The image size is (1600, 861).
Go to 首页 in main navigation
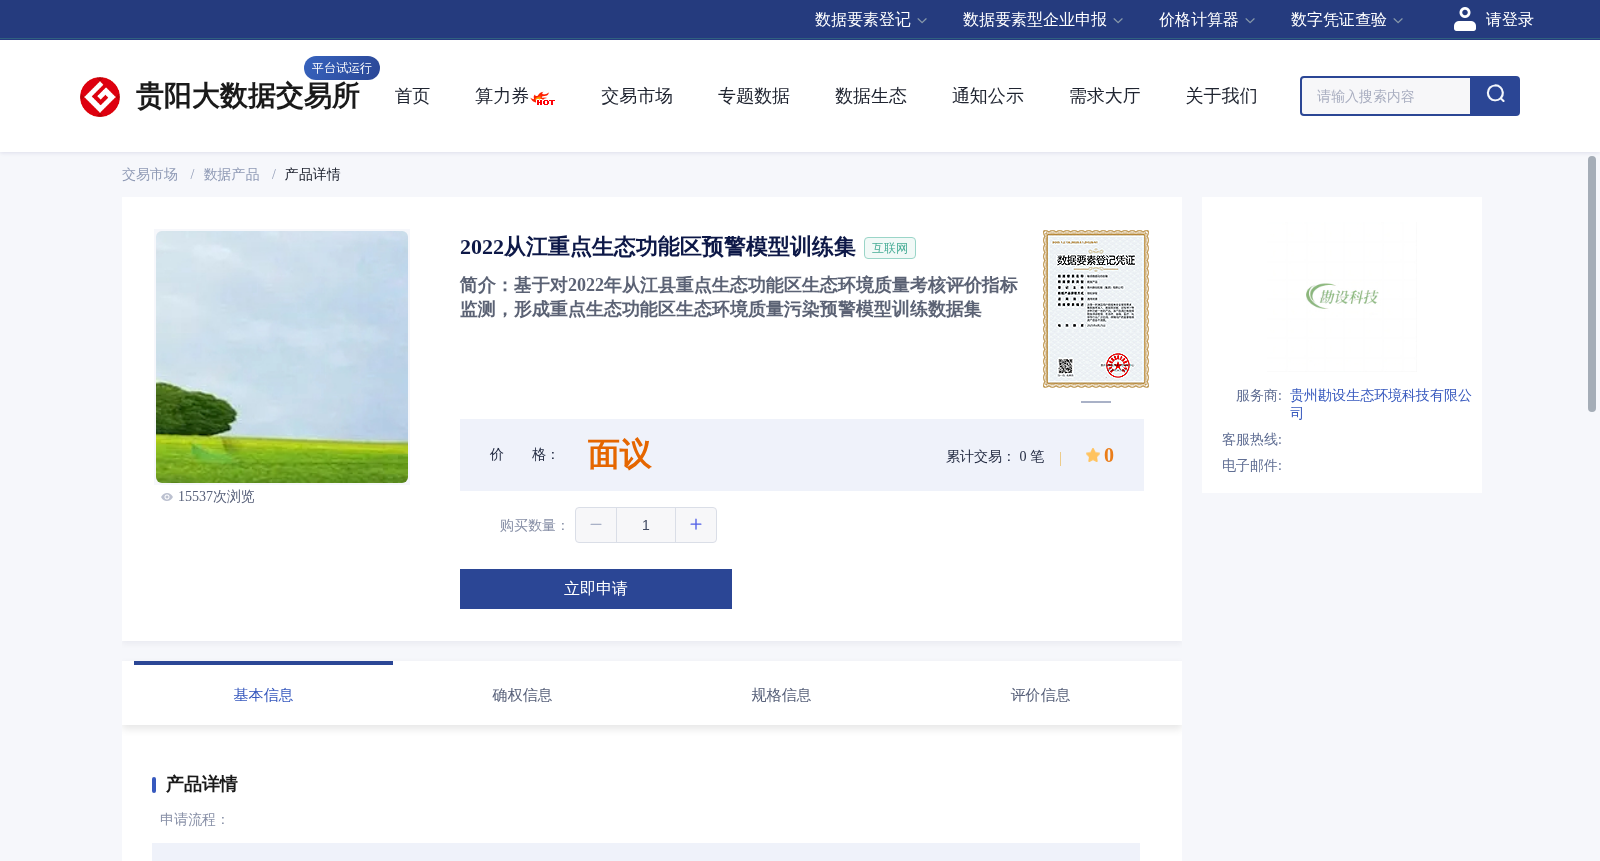click(412, 96)
